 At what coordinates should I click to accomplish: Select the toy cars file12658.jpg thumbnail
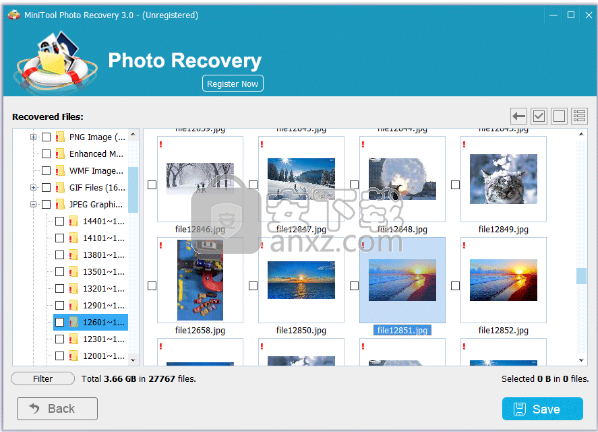(200, 280)
